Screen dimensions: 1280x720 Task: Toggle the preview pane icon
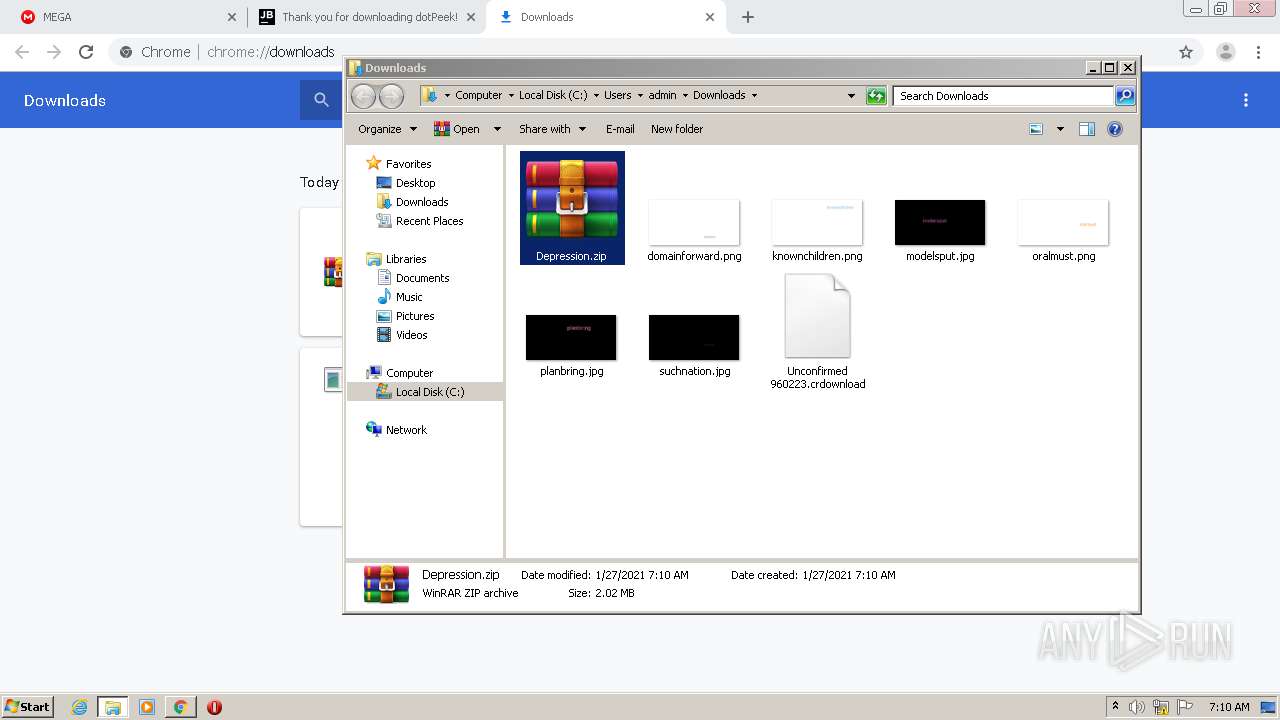tap(1087, 129)
